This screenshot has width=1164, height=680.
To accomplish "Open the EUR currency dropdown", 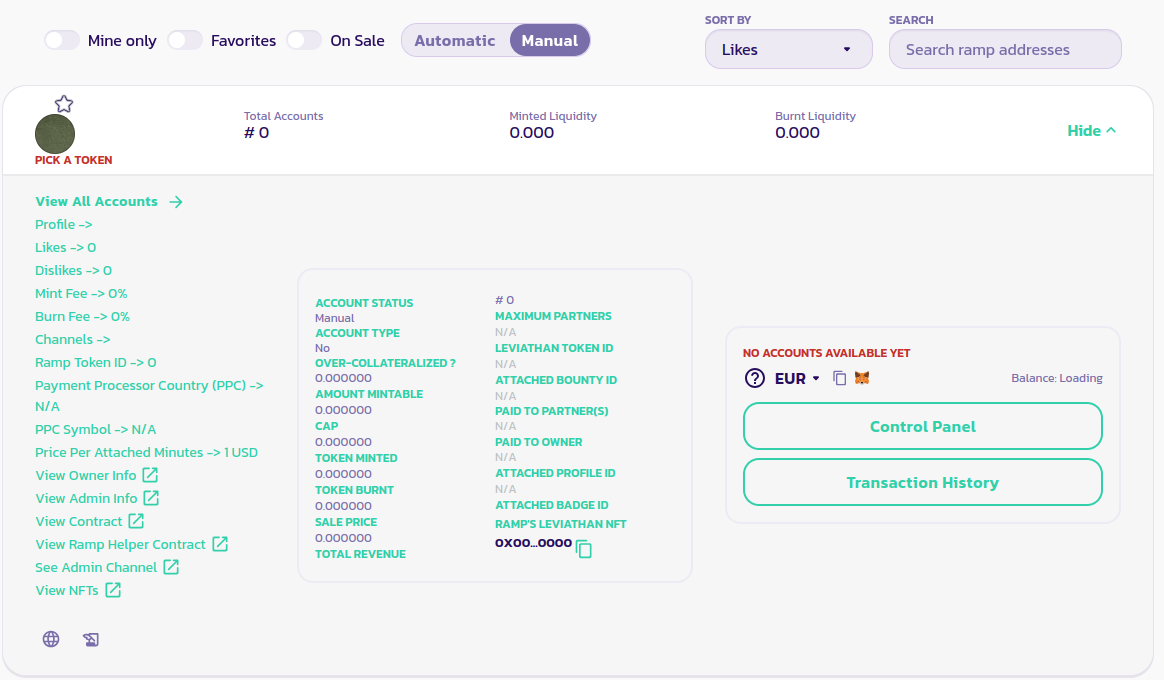I will (x=797, y=379).
